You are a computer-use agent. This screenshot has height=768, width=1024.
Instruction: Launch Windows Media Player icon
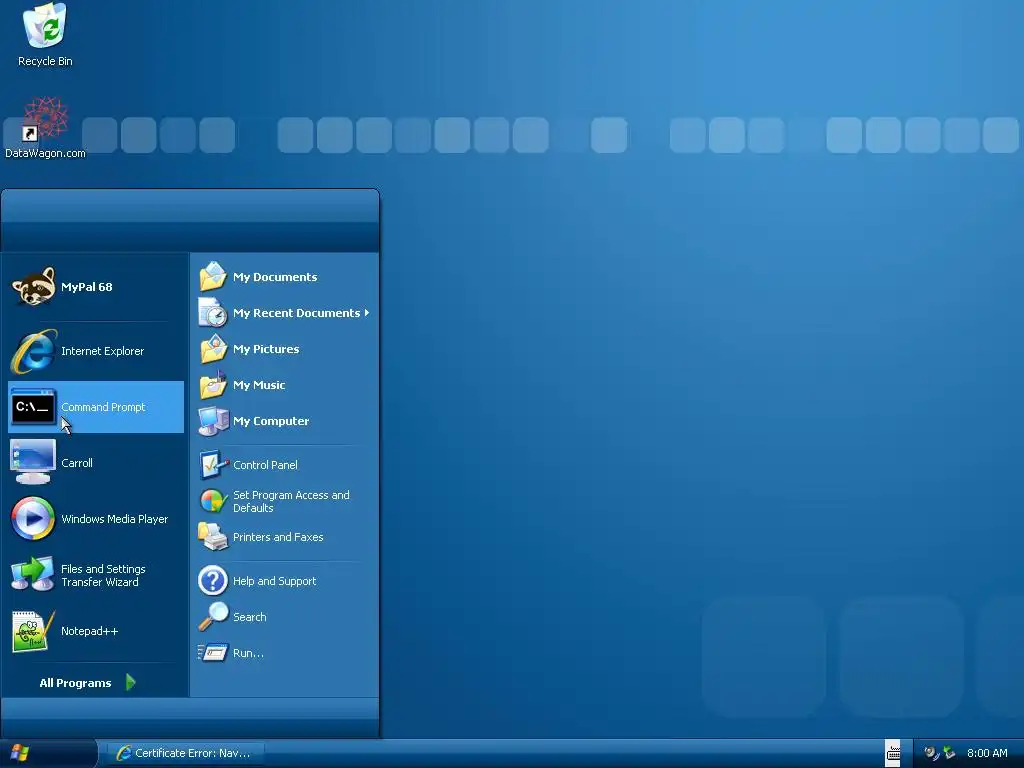click(x=33, y=519)
